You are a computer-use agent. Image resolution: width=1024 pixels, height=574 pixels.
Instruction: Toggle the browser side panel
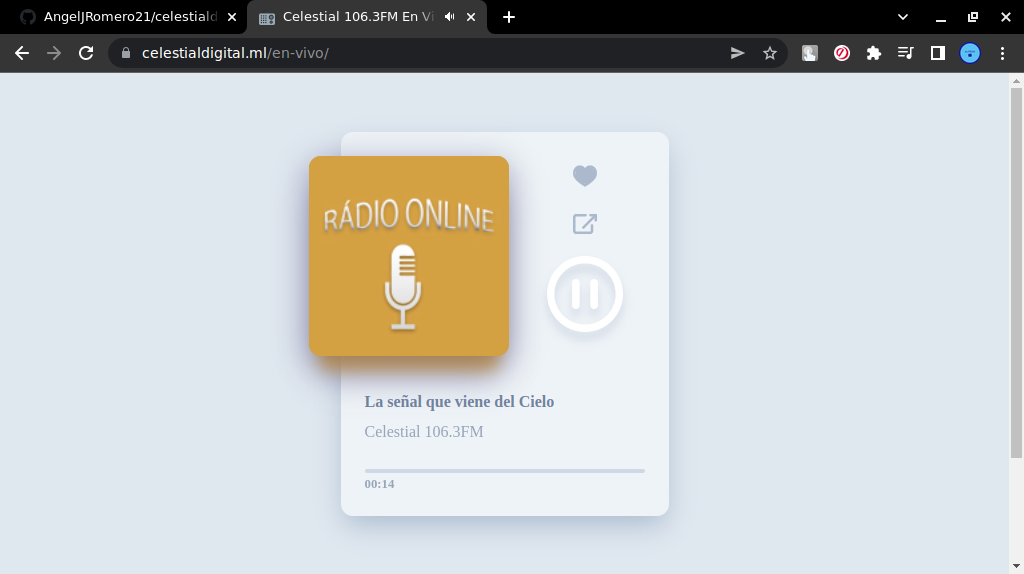[938, 53]
